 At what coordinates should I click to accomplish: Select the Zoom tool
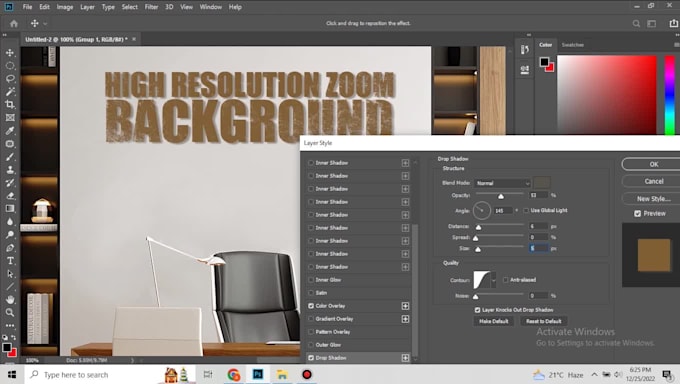coord(10,312)
